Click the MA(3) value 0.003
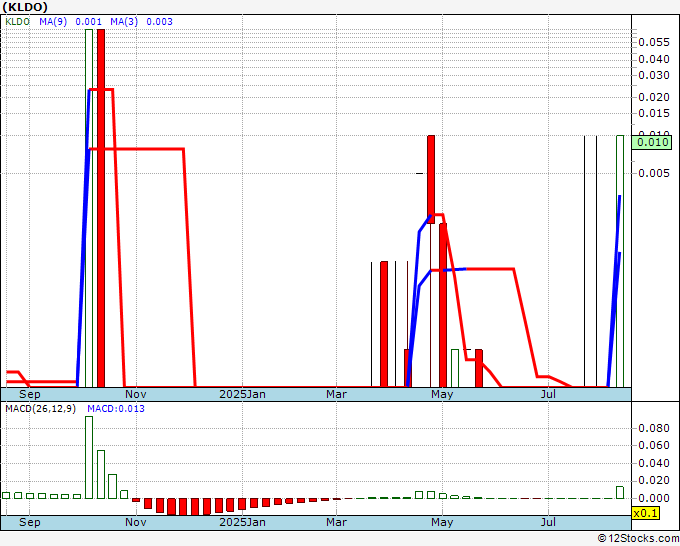 point(159,22)
